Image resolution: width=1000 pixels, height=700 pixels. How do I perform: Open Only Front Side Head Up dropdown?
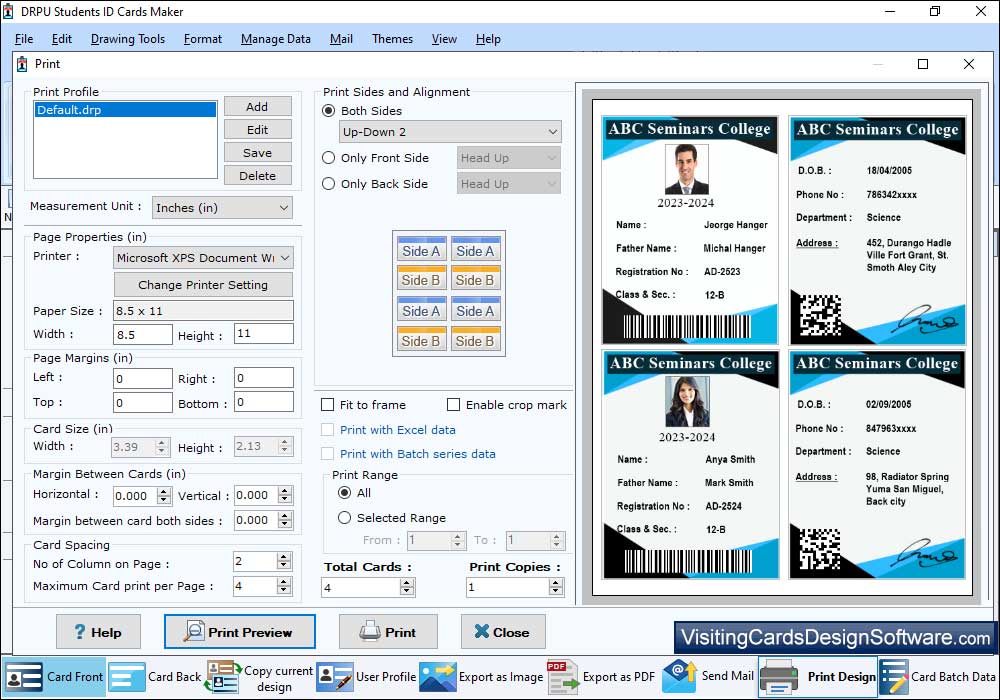509,157
